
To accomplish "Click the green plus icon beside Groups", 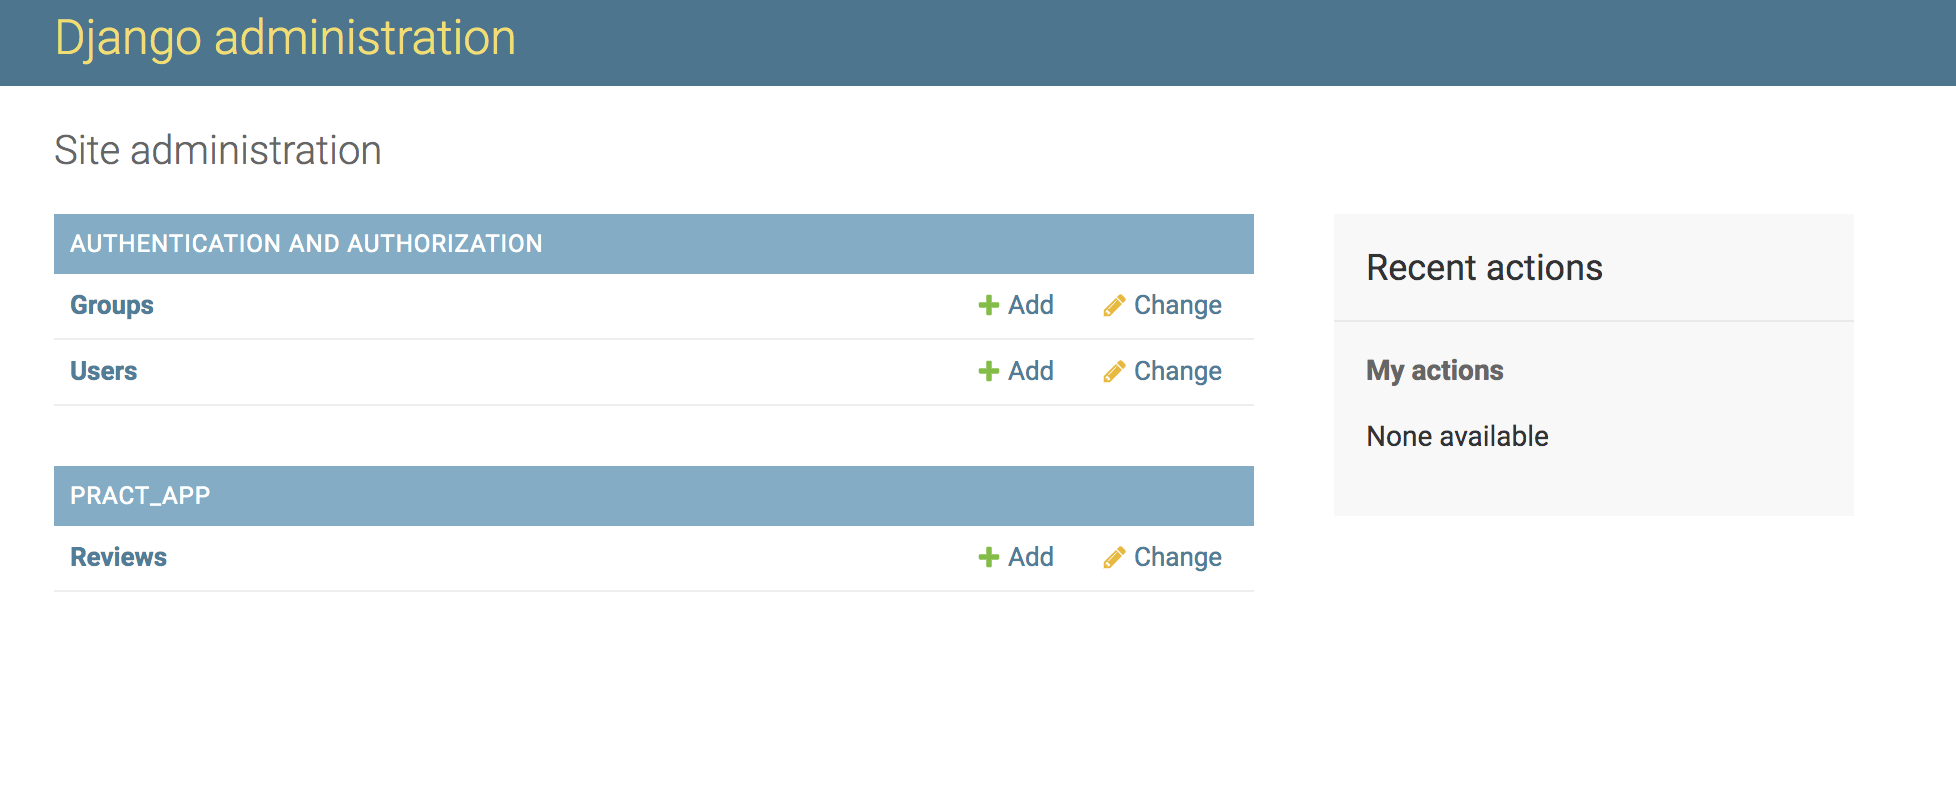I will click(988, 305).
